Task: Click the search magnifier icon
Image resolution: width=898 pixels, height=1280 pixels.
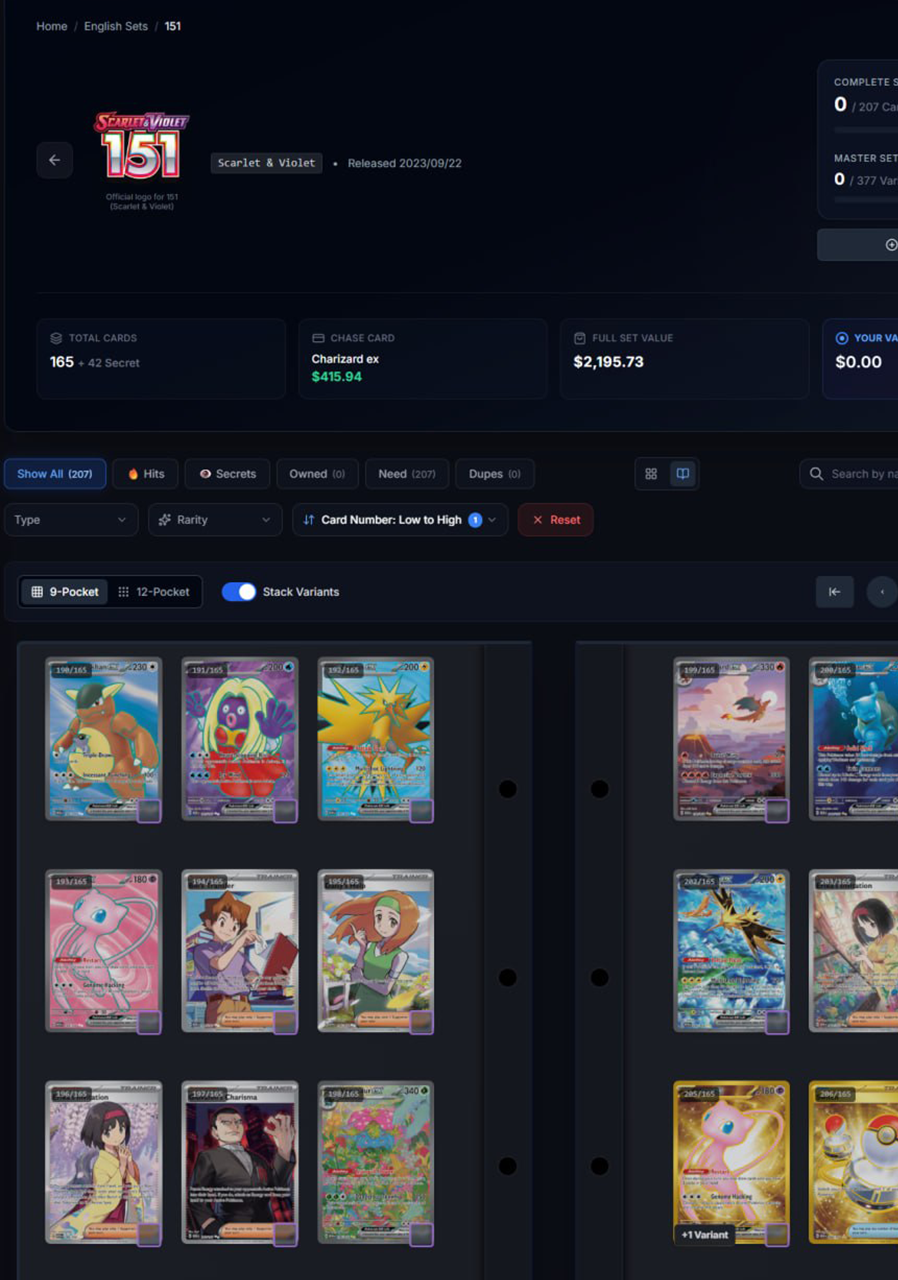Action: coord(816,474)
